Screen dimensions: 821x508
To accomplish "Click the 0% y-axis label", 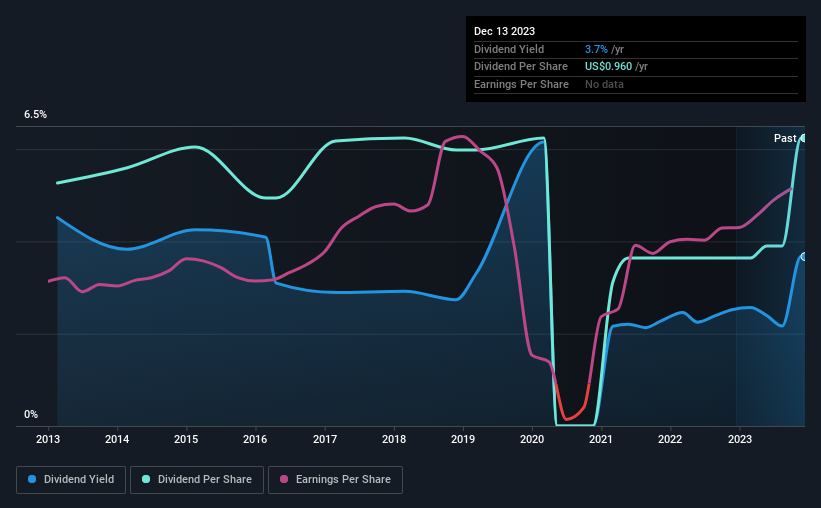I will (31, 414).
